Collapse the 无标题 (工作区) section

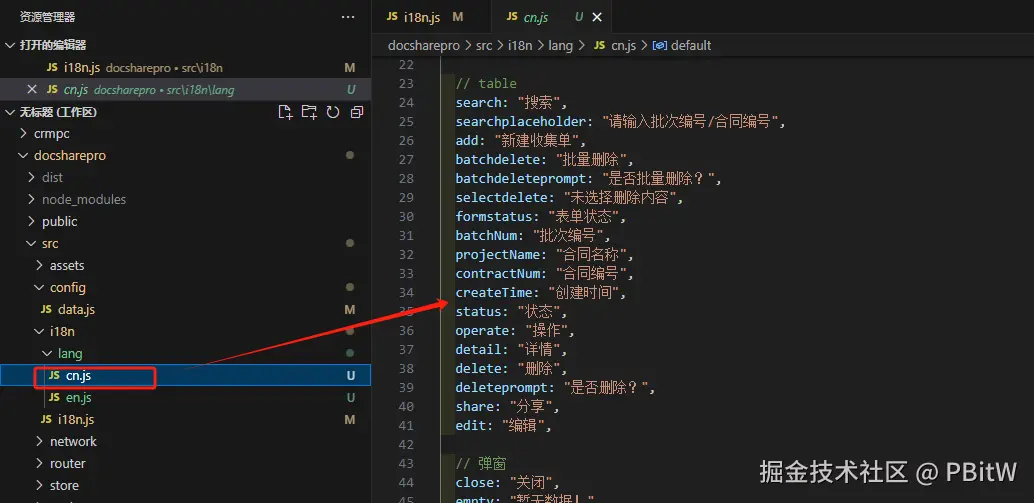(10, 112)
